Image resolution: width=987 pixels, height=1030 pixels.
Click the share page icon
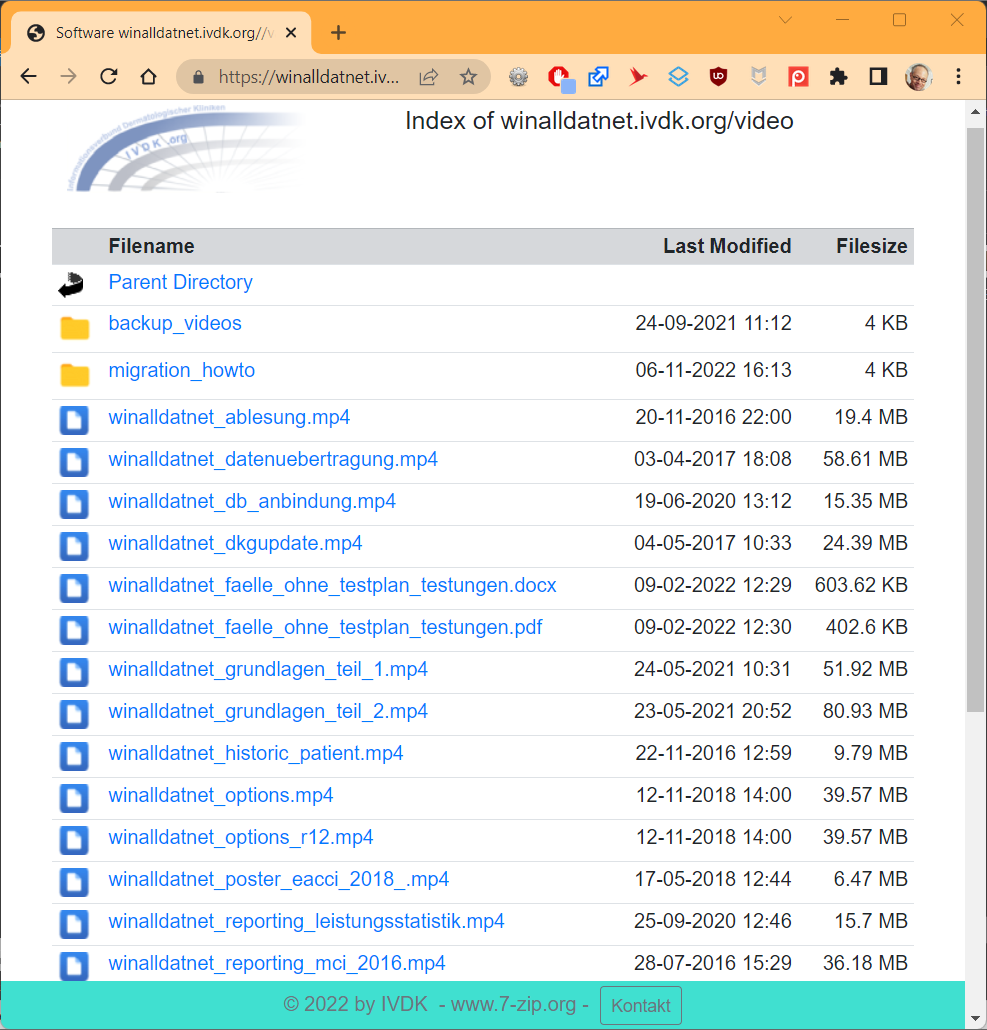[x=429, y=77]
